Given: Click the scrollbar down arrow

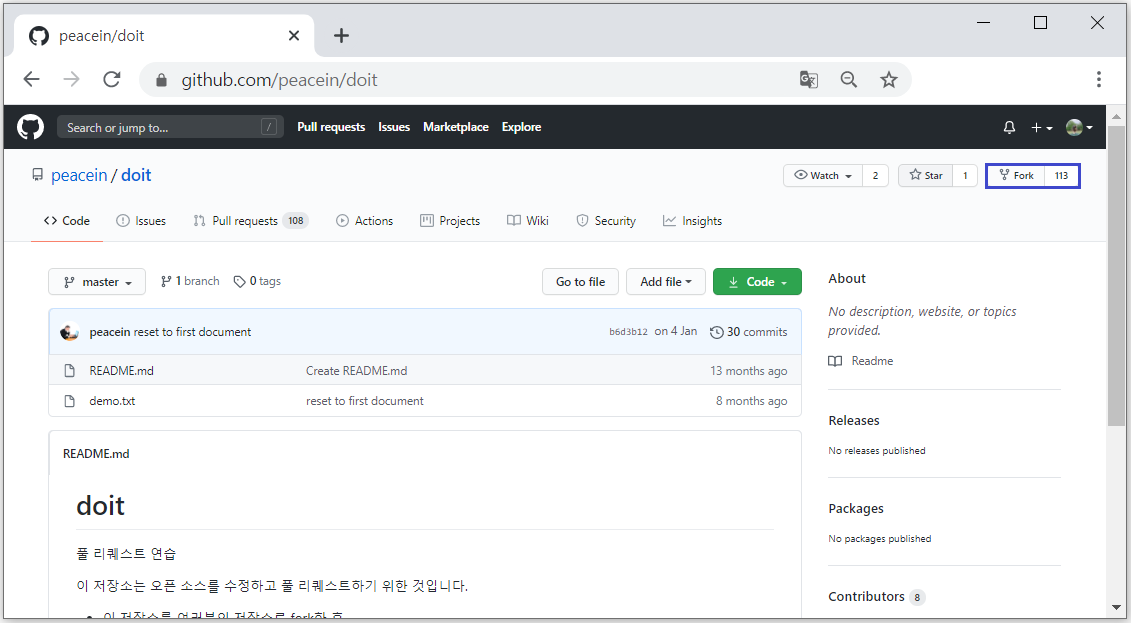Looking at the screenshot, I should click(x=1115, y=609).
